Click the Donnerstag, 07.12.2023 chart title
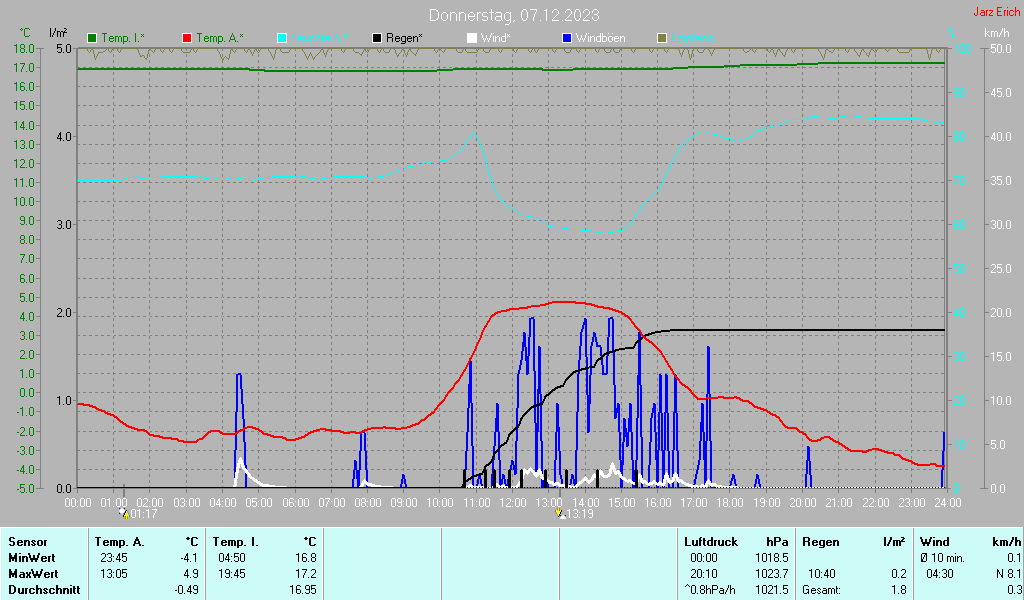This screenshot has height=600, width=1024. pyautogui.click(x=514, y=15)
